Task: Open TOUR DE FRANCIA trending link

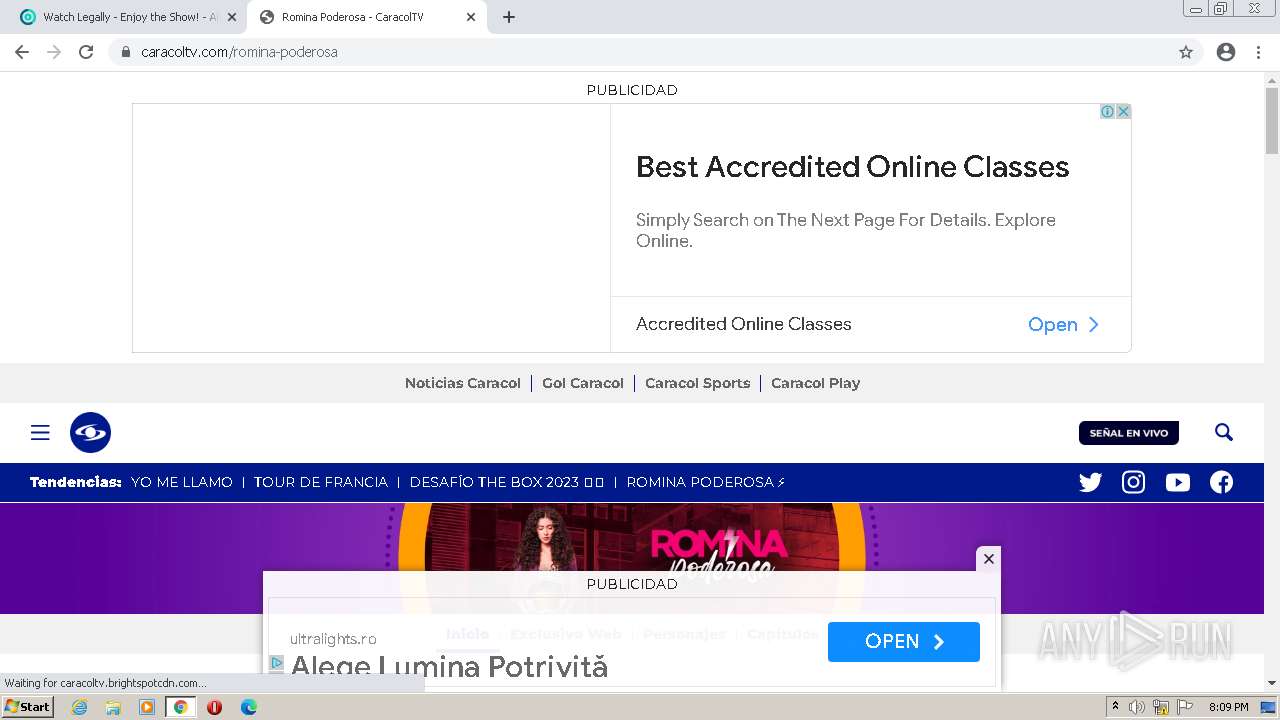Action: click(320, 482)
